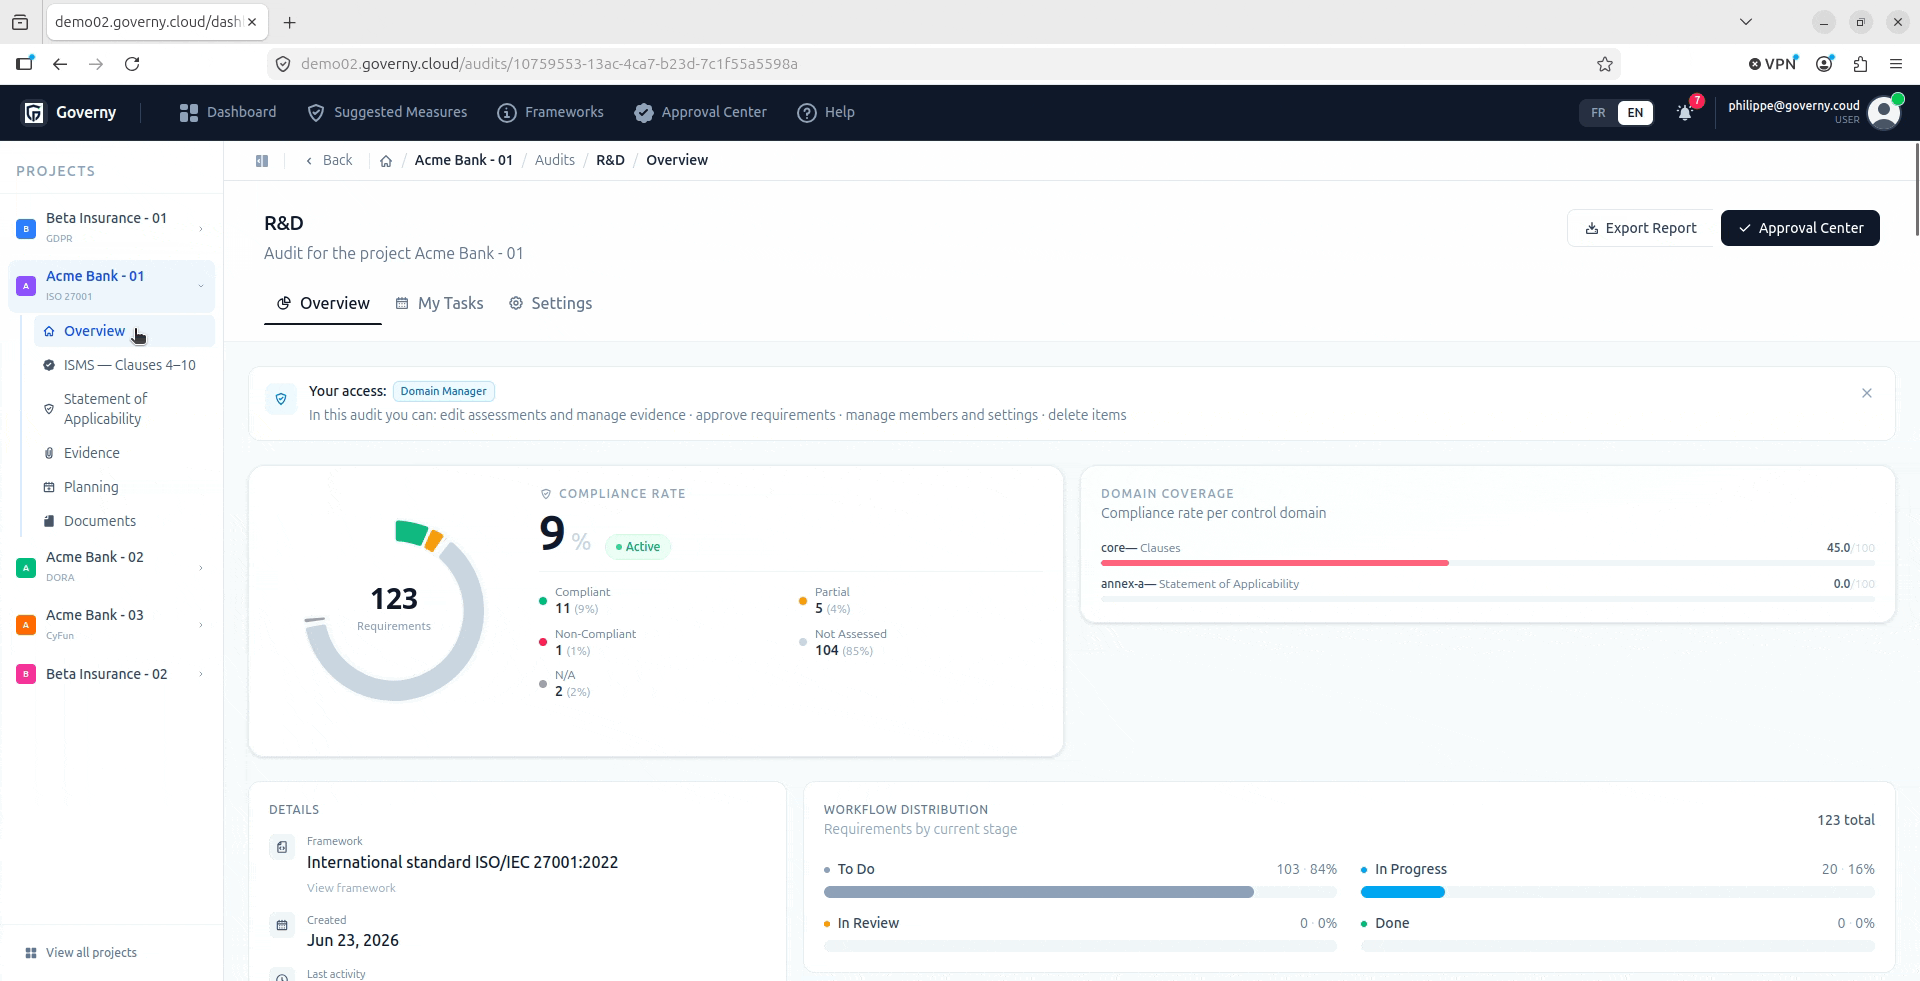The height and width of the screenshot is (981, 1920).
Task: Collapse the Acme Bank - 01 project
Action: [x=201, y=286]
